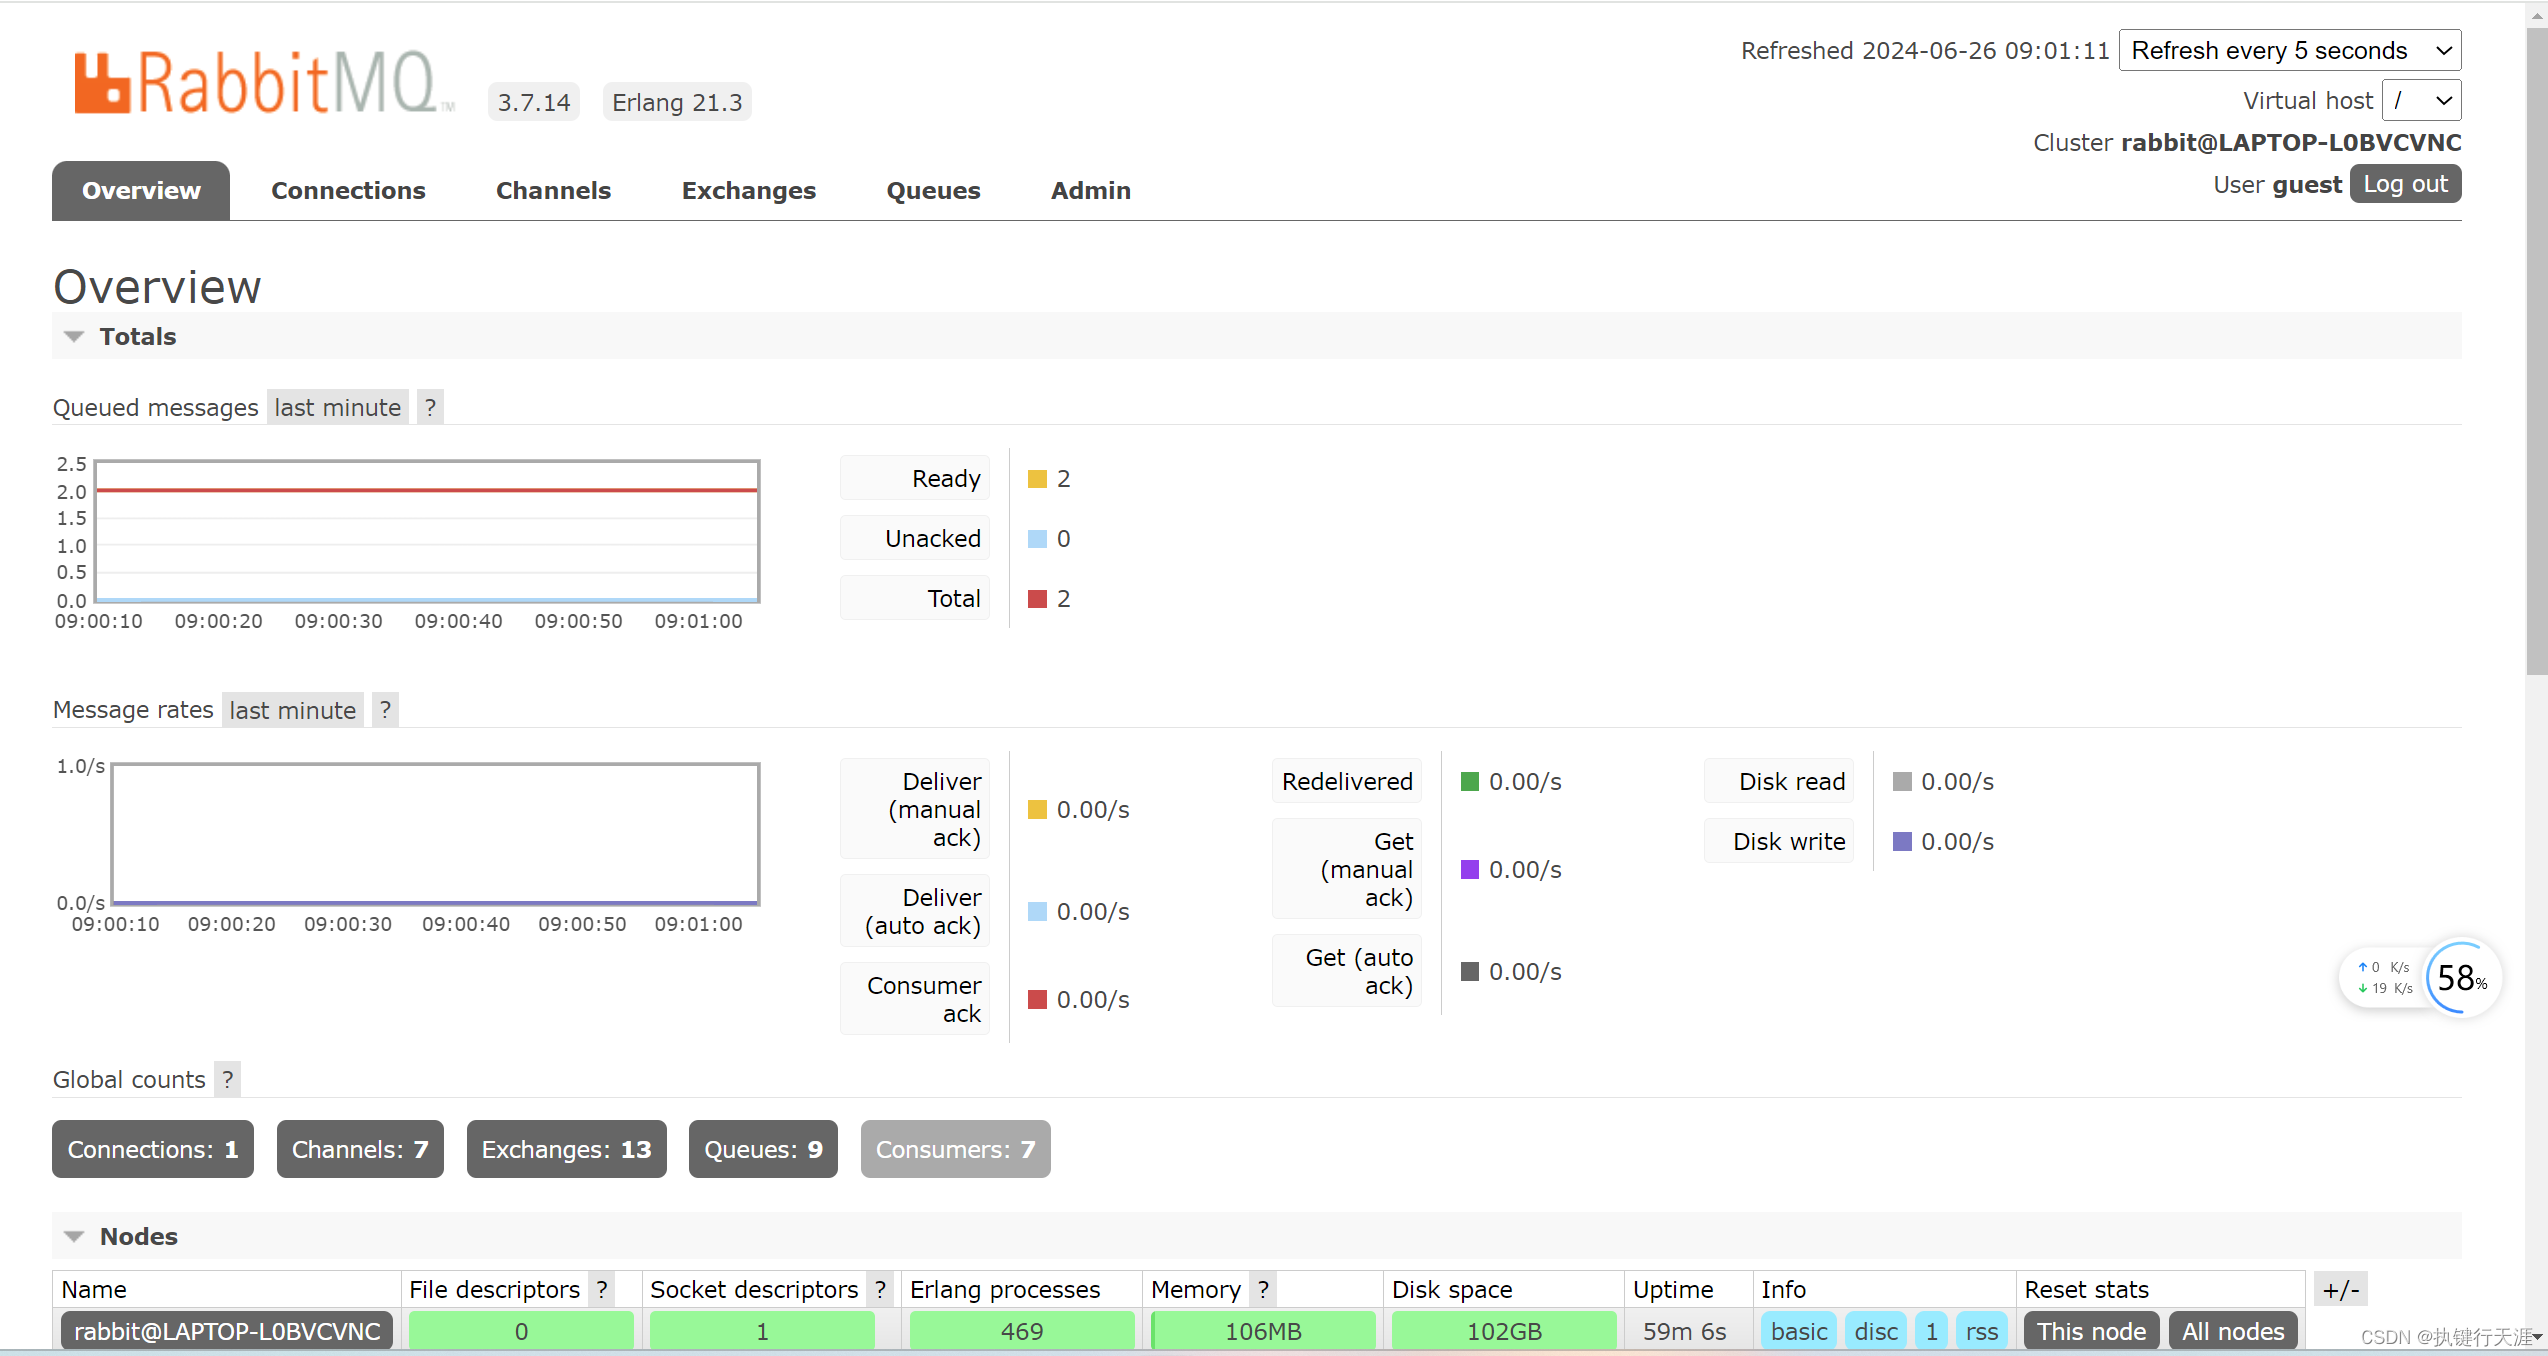Switch to the Exchanges tab
Image resolution: width=2548 pixels, height=1356 pixels.
click(749, 190)
